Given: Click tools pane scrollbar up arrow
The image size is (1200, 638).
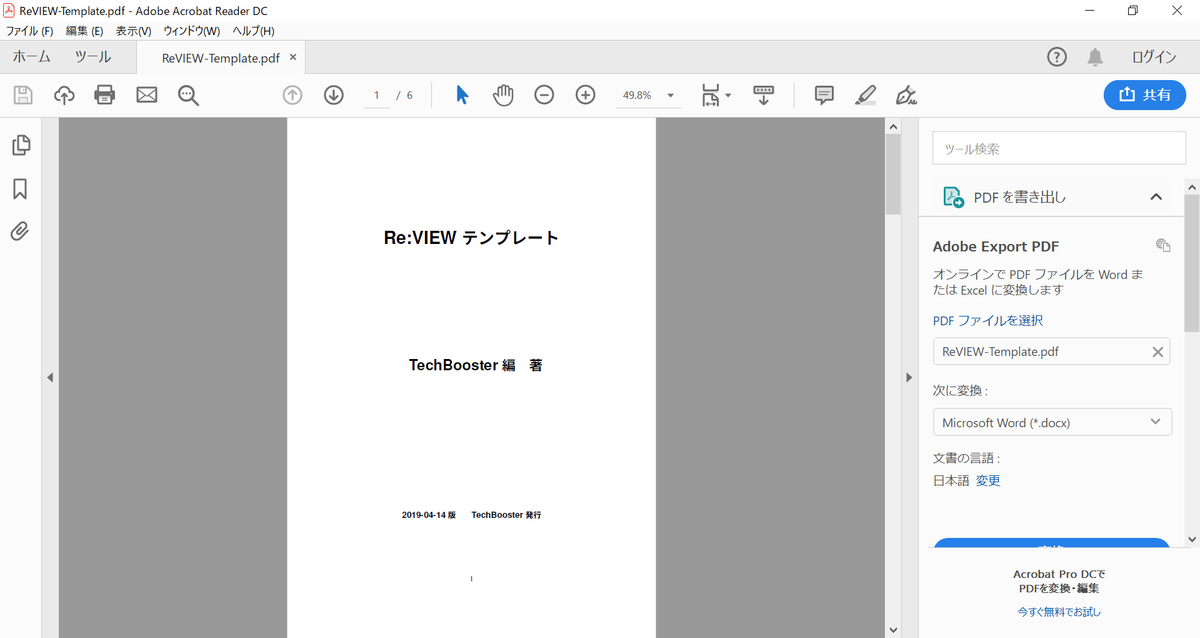Looking at the screenshot, I should pos(1192,187).
